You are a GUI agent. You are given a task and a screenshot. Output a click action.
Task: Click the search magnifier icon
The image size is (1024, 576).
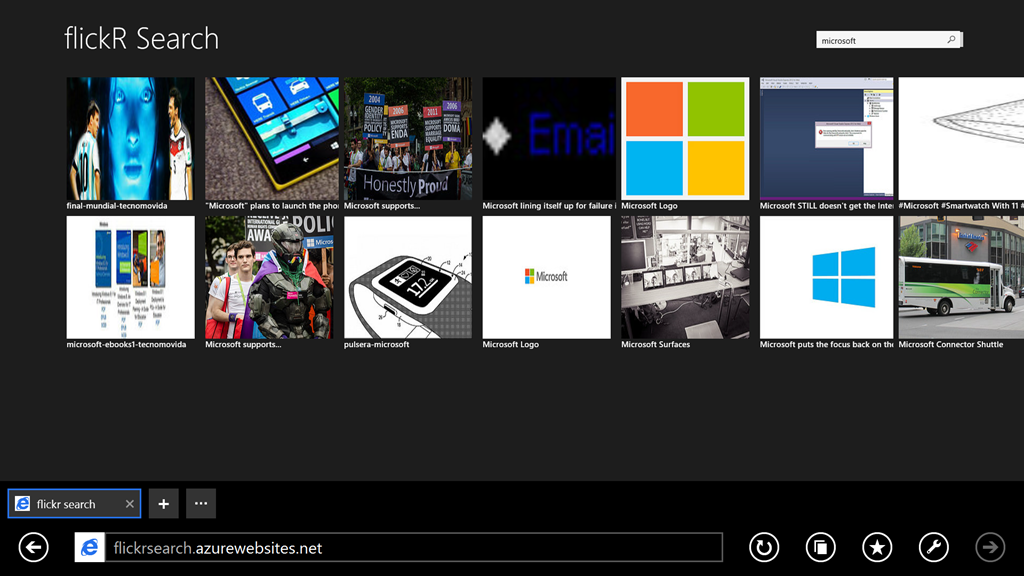pos(952,40)
